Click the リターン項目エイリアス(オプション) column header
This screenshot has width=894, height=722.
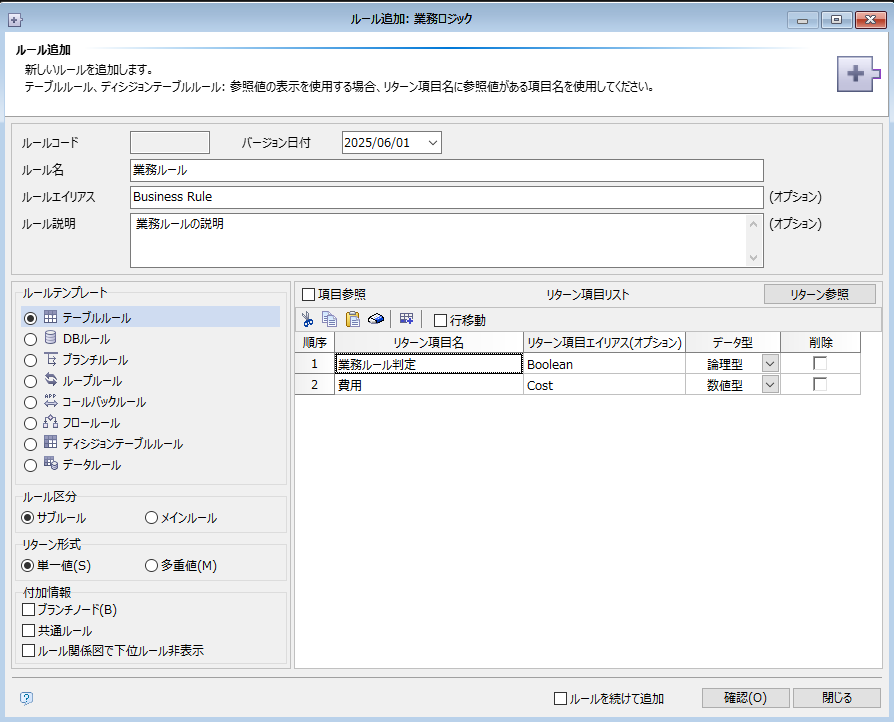[x=604, y=342]
